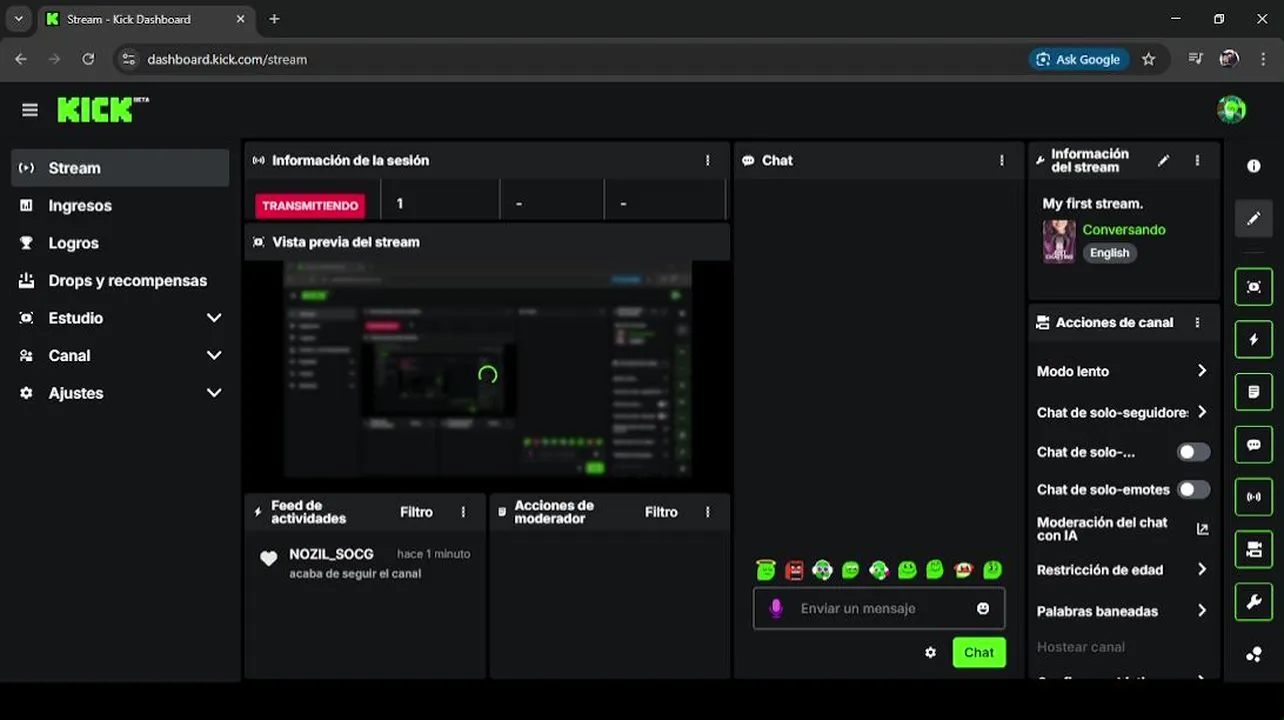Click the three-circles icon at sidebar bottom
The height and width of the screenshot is (720, 1284).
pos(1253,654)
